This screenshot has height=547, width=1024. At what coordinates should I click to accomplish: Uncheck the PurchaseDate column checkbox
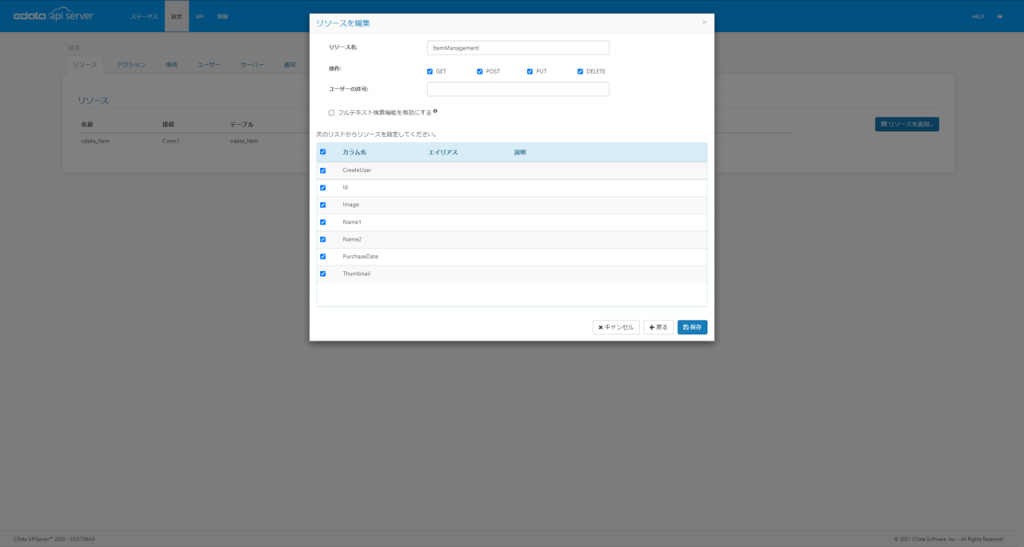tap(323, 256)
